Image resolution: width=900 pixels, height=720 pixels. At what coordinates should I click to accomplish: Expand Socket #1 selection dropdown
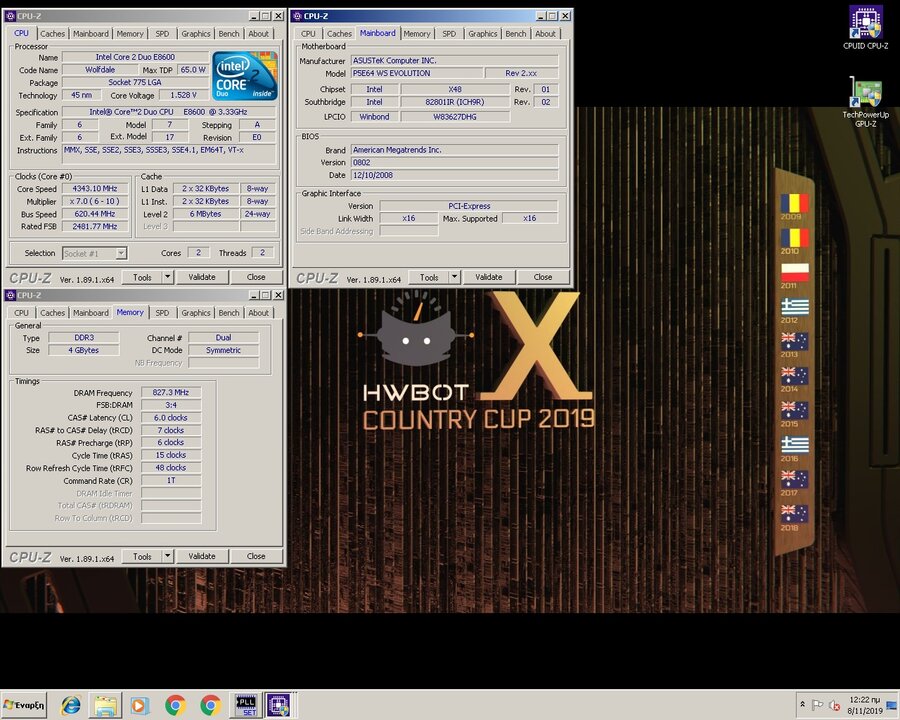[x=121, y=253]
